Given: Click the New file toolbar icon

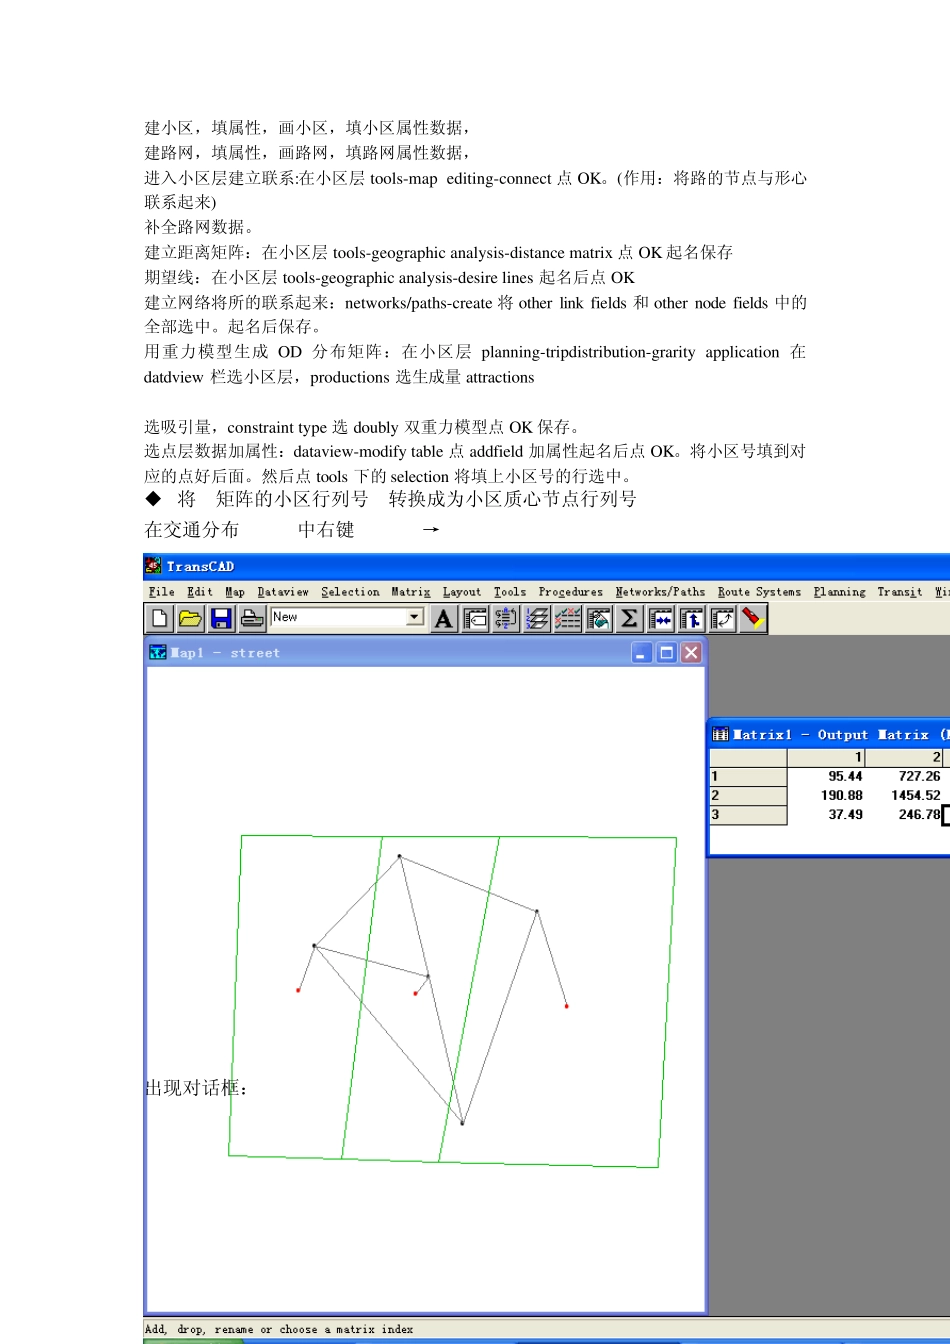Looking at the screenshot, I should [x=159, y=618].
